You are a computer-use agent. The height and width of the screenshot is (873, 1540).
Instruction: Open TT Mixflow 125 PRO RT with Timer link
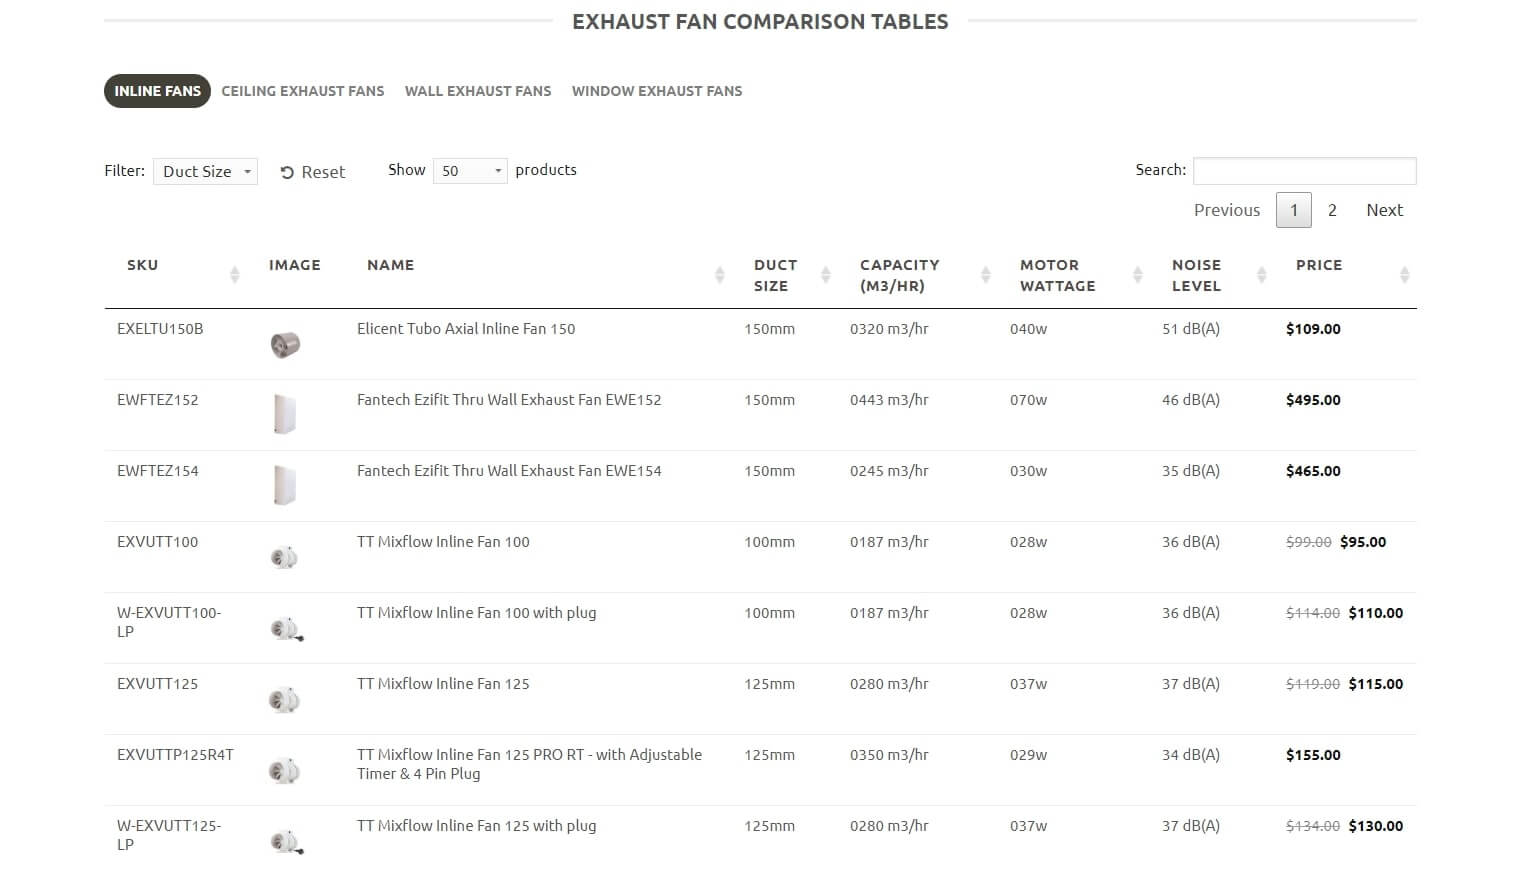529,764
